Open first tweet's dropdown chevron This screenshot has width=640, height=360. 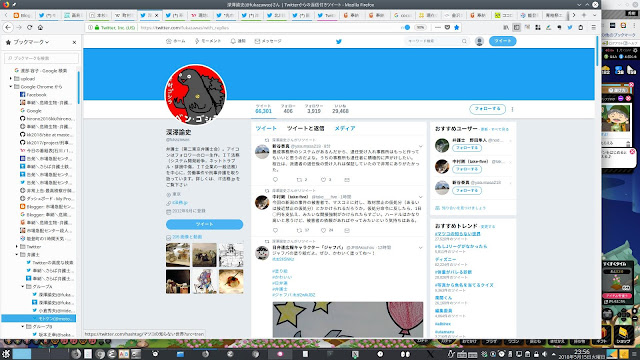point(420,146)
